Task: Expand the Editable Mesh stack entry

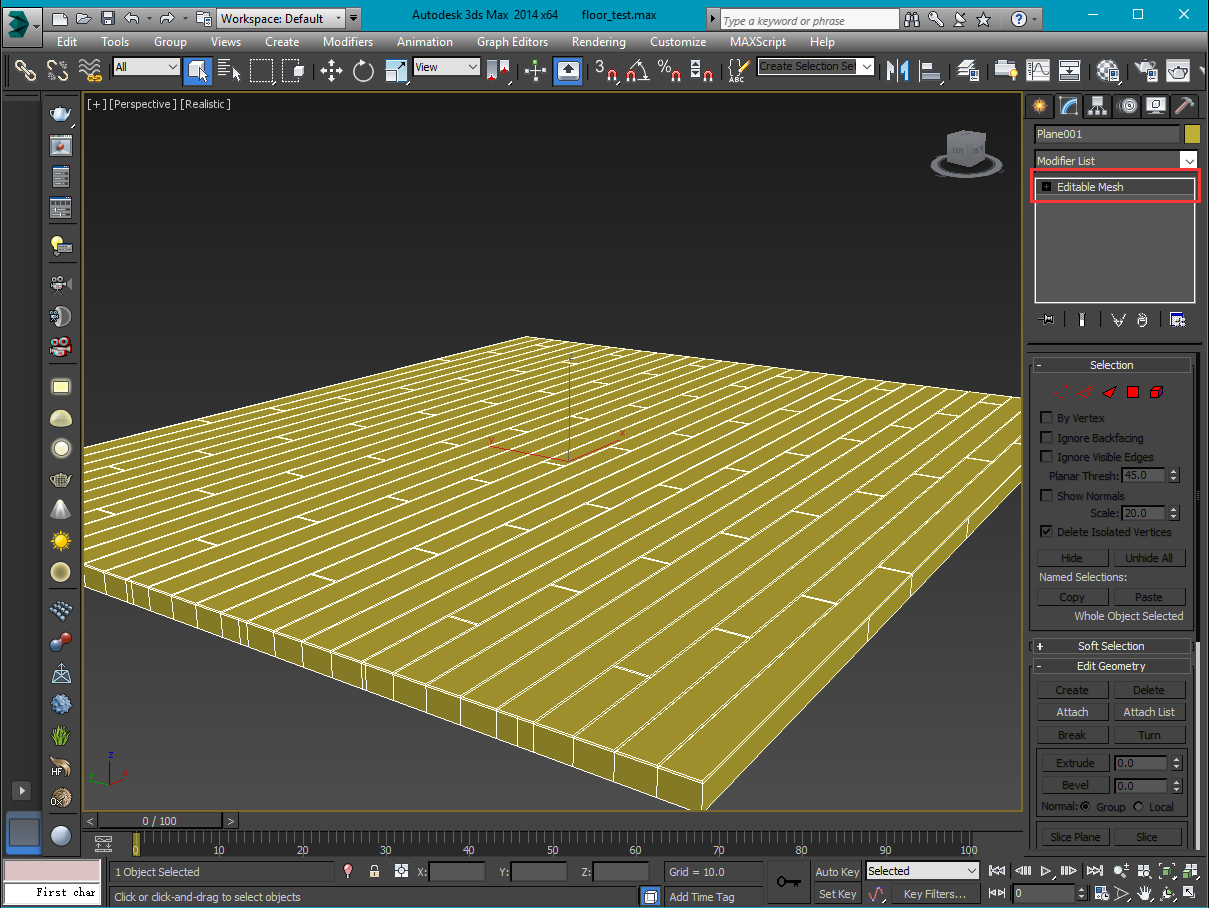Action: 1047,187
